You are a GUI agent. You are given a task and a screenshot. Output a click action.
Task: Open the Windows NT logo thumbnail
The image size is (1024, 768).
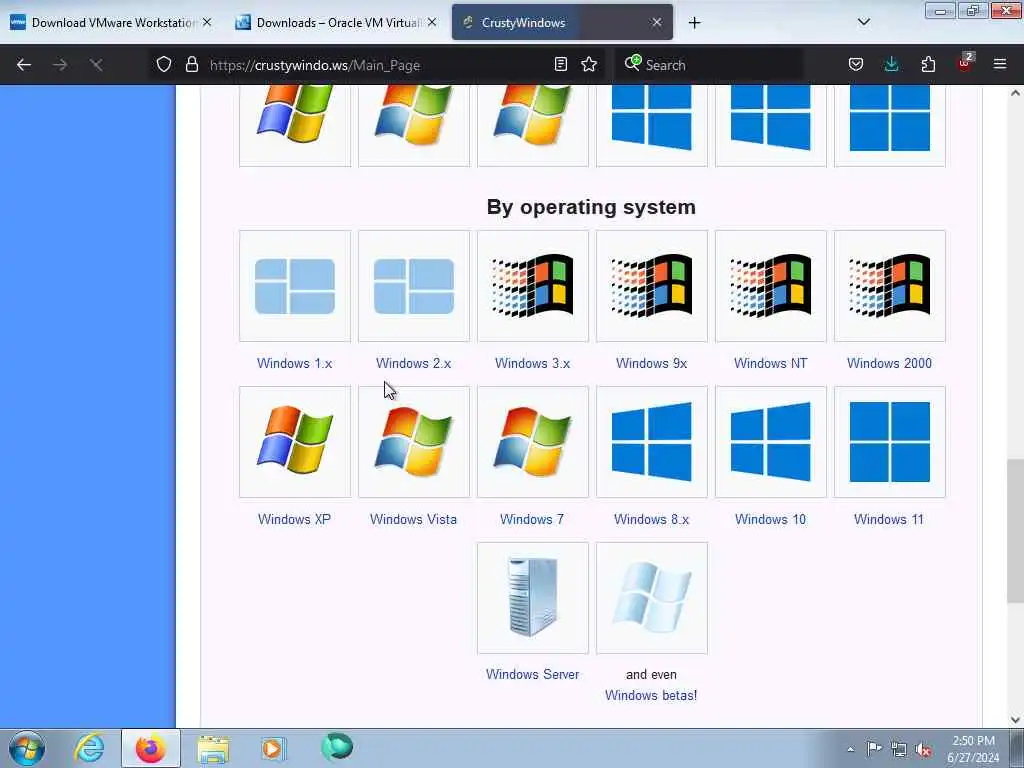point(771,286)
